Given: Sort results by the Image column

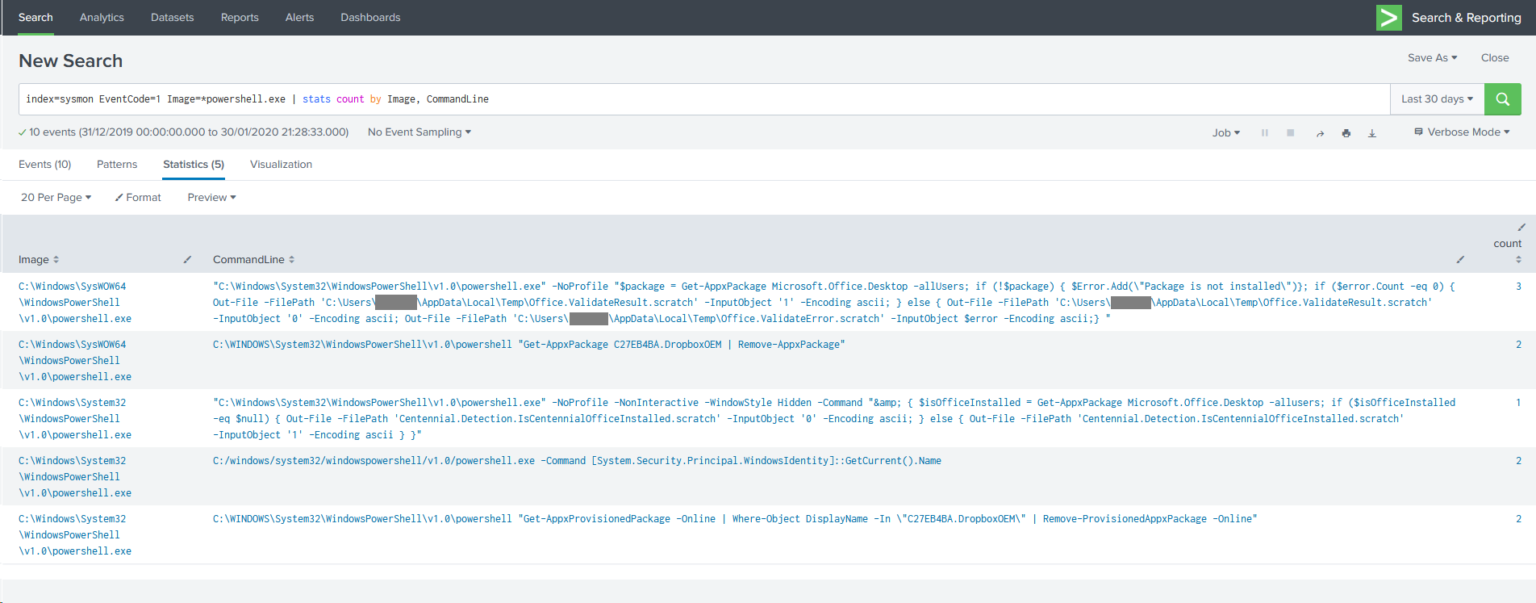Looking at the screenshot, I should tap(38, 259).
